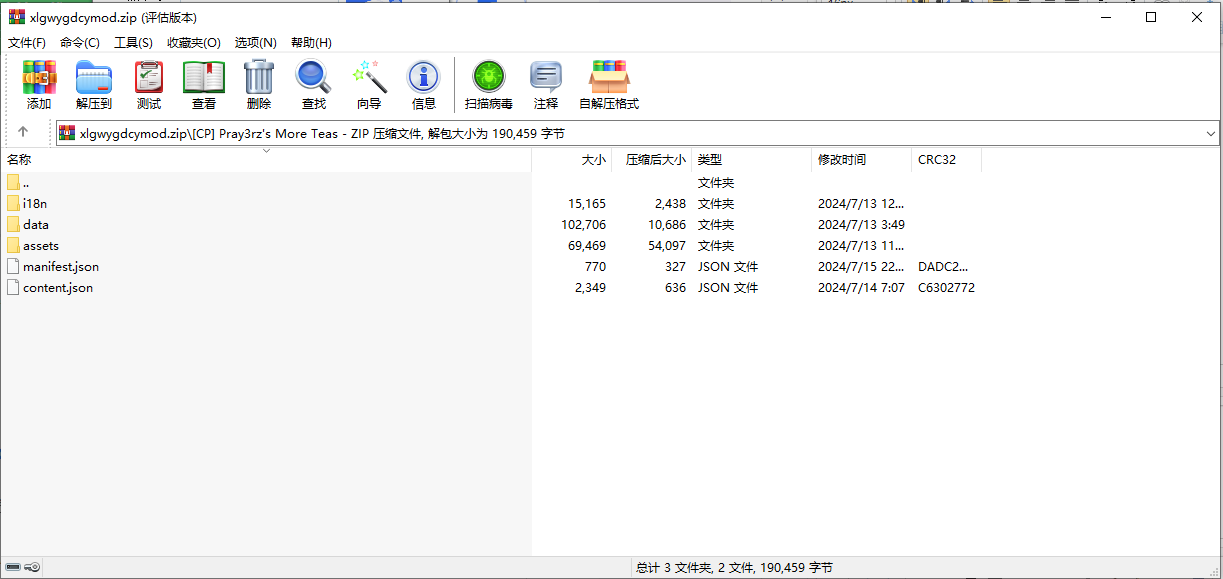Sort files by 大小 column header
This screenshot has height=579, width=1223.
(x=593, y=160)
